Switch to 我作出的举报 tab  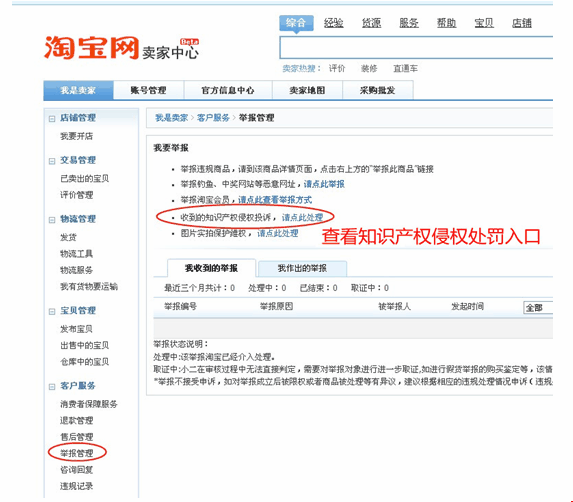(302, 269)
